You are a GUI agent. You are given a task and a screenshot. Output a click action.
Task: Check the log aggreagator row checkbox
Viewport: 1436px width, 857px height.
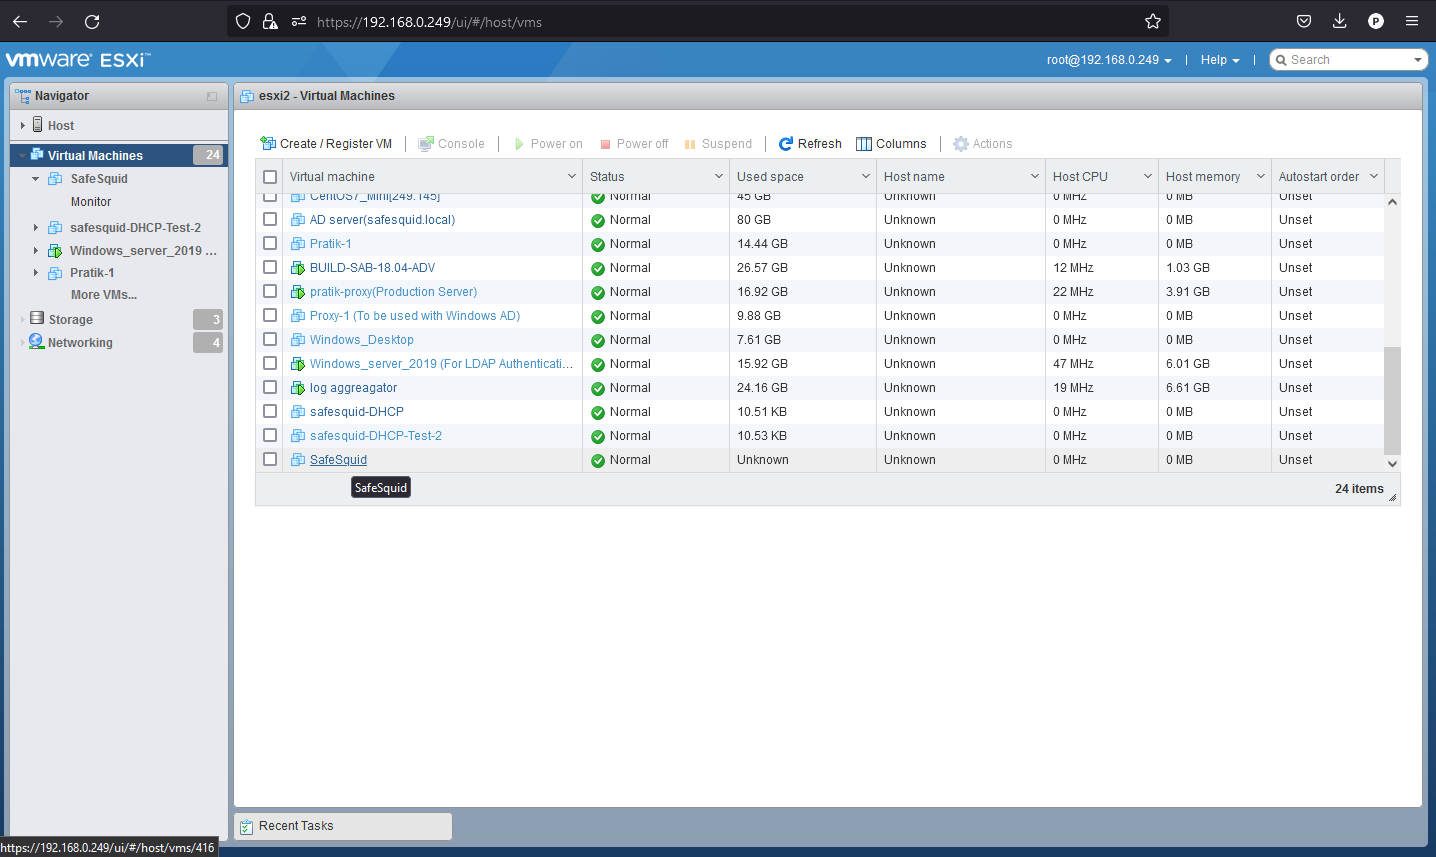point(270,387)
